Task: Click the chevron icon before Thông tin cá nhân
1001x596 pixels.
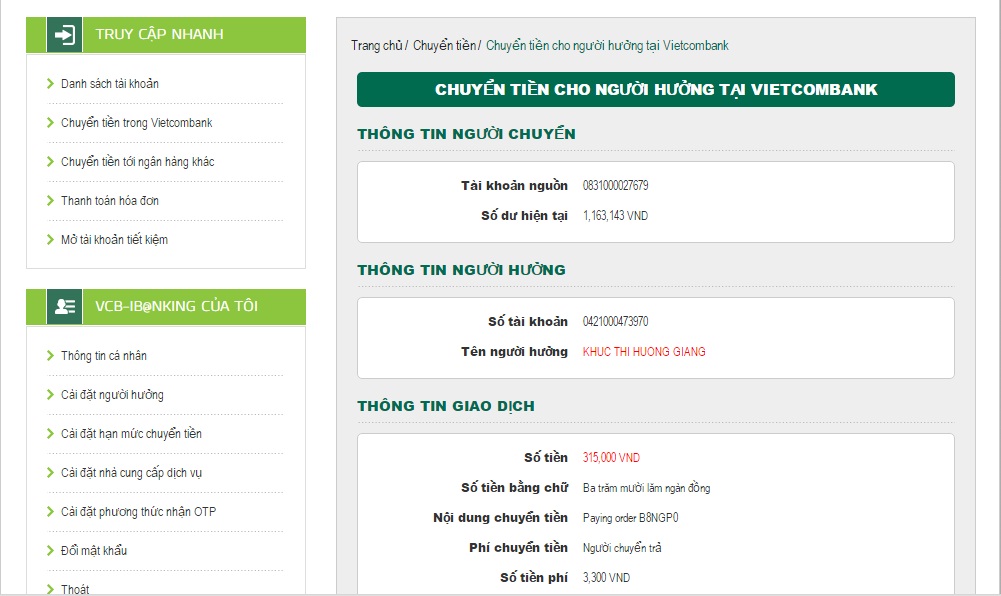Action: pos(50,355)
